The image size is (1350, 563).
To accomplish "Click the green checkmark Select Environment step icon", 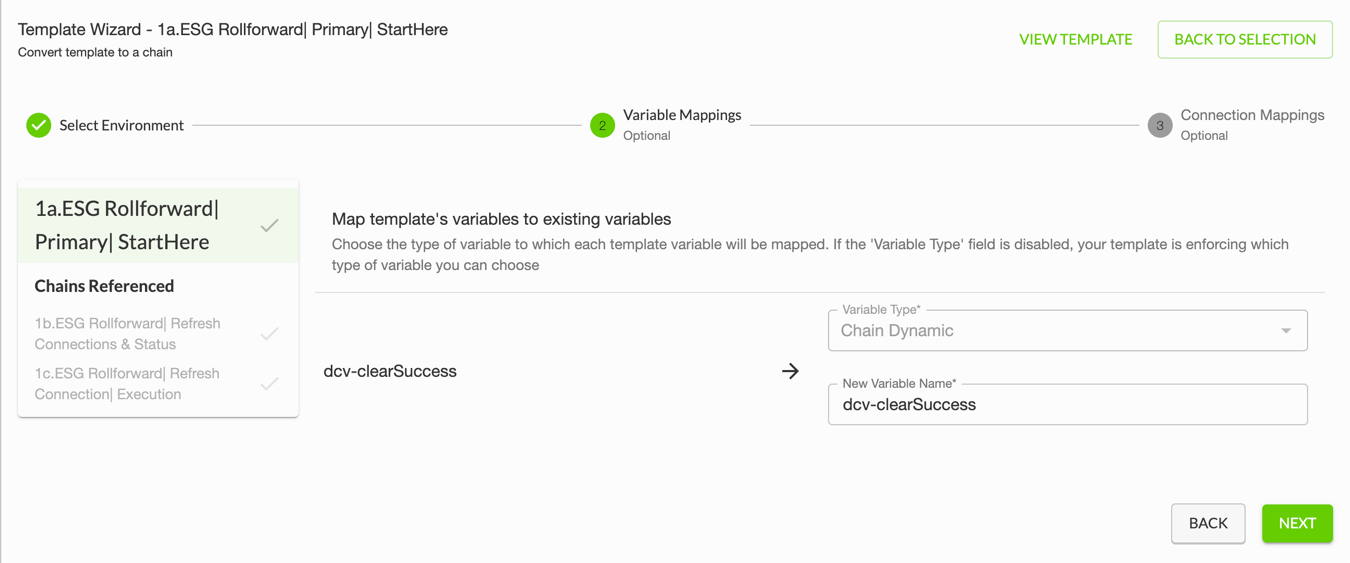I will 38,125.
